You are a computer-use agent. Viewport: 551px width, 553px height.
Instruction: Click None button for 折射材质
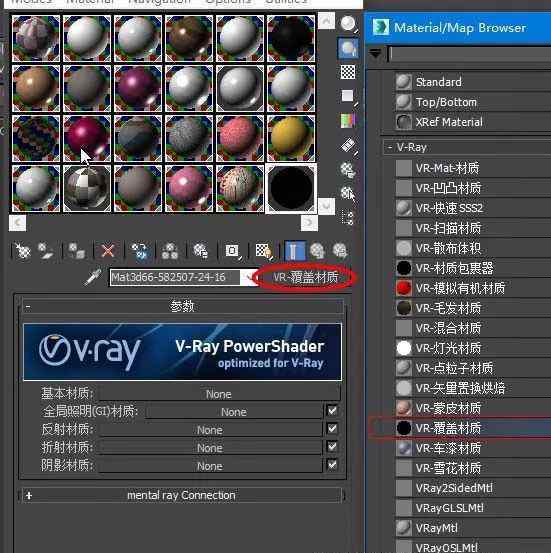pyautogui.click(x=211, y=448)
